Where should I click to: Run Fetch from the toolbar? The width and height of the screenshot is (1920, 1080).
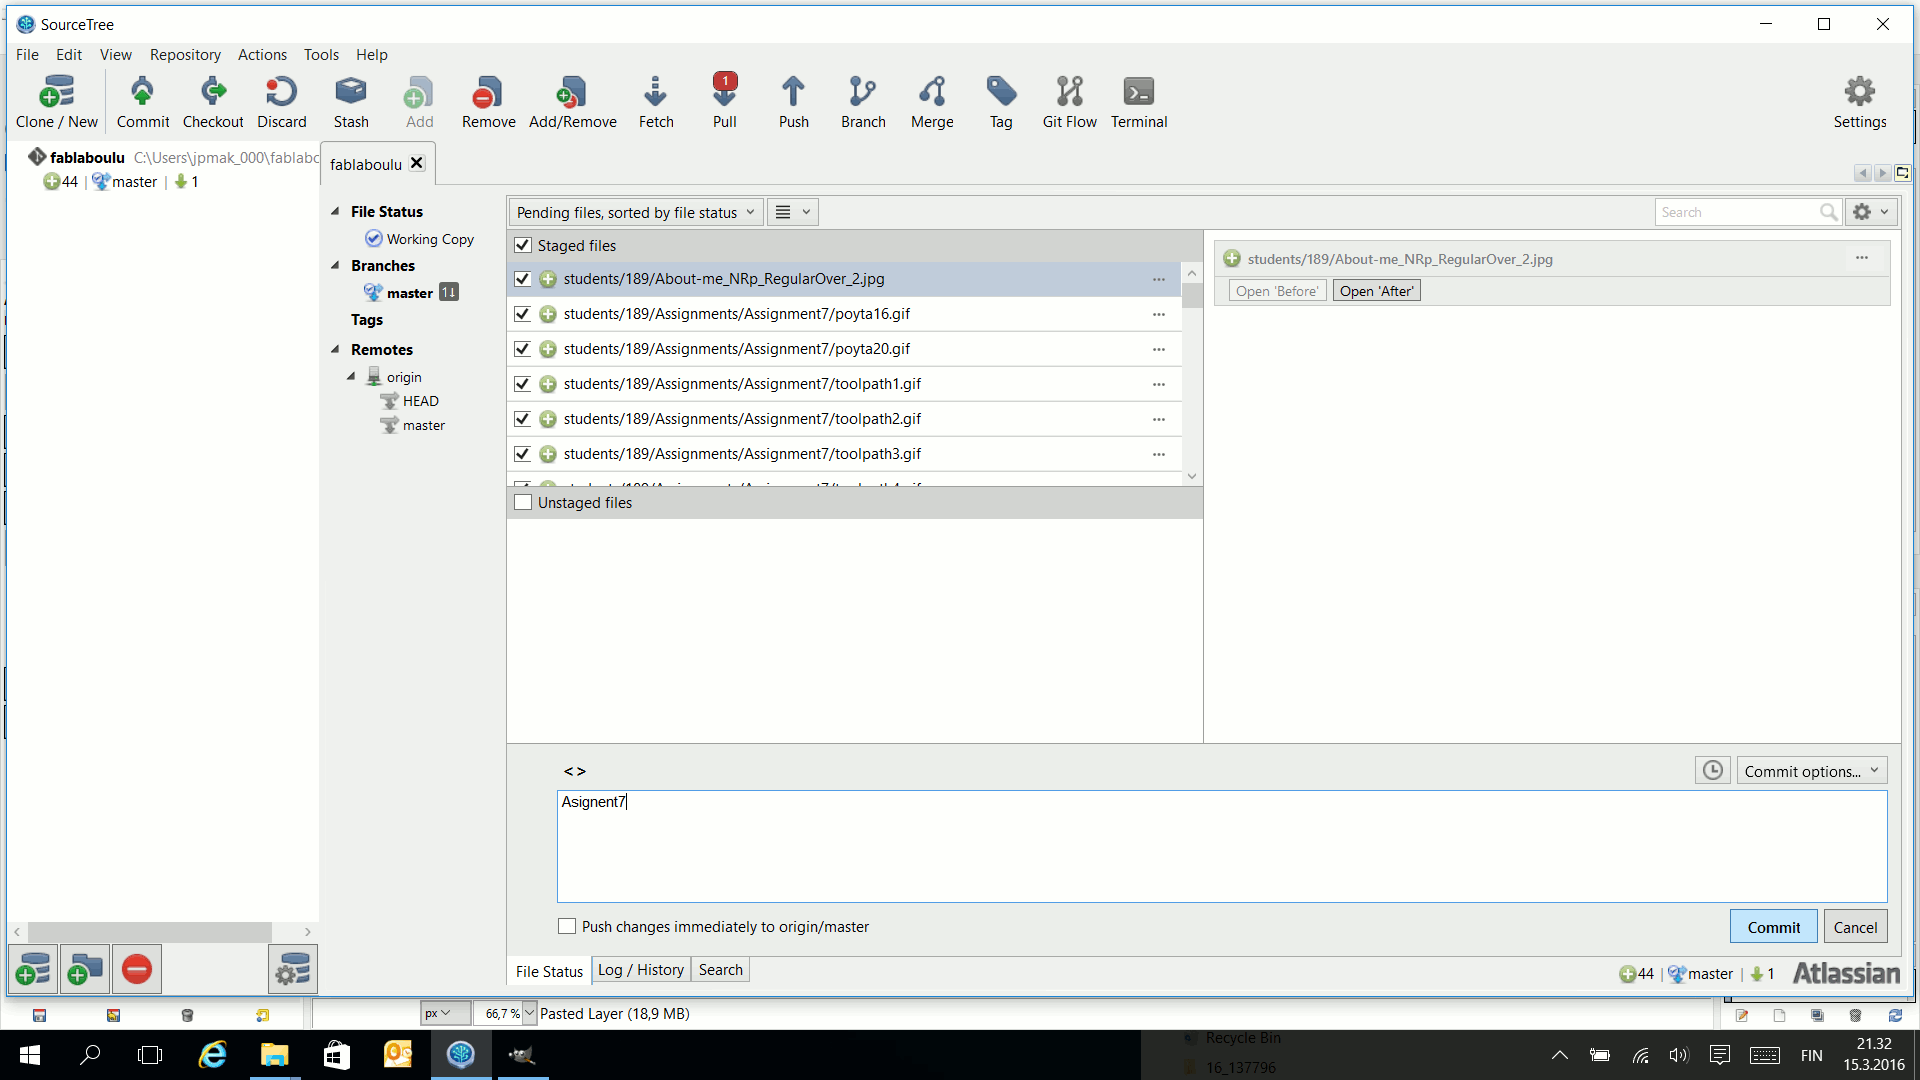(656, 102)
